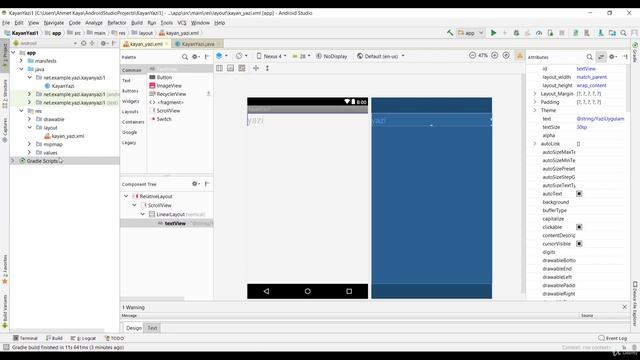Click zoom to fit screen icon
The image size is (640, 360).
[506, 55]
